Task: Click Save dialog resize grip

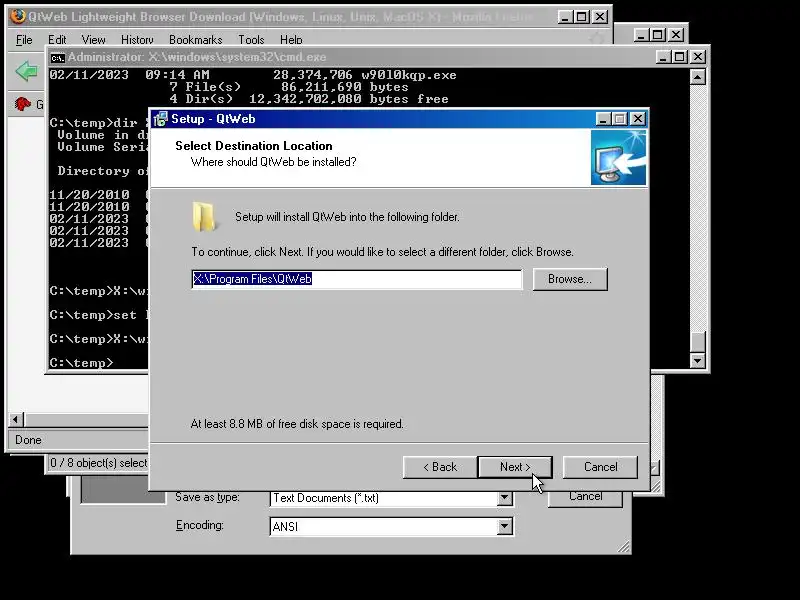Action: coord(623,547)
